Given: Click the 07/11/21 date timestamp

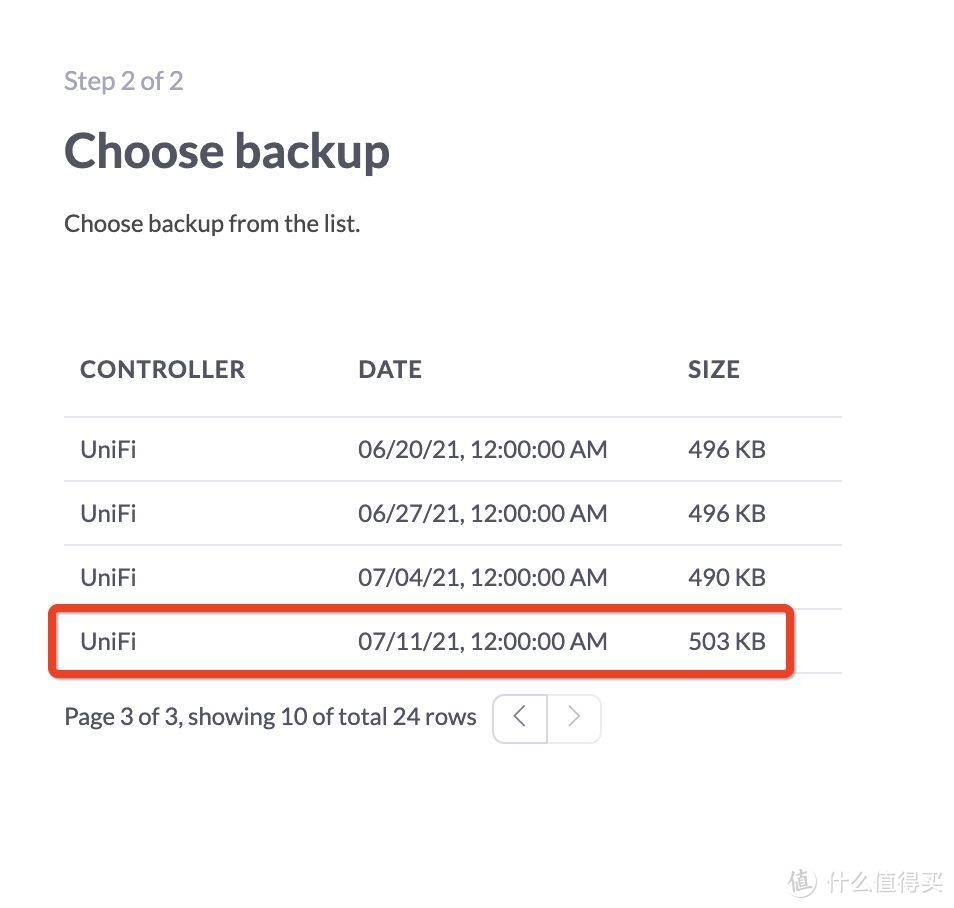Looking at the screenshot, I should pos(482,641).
